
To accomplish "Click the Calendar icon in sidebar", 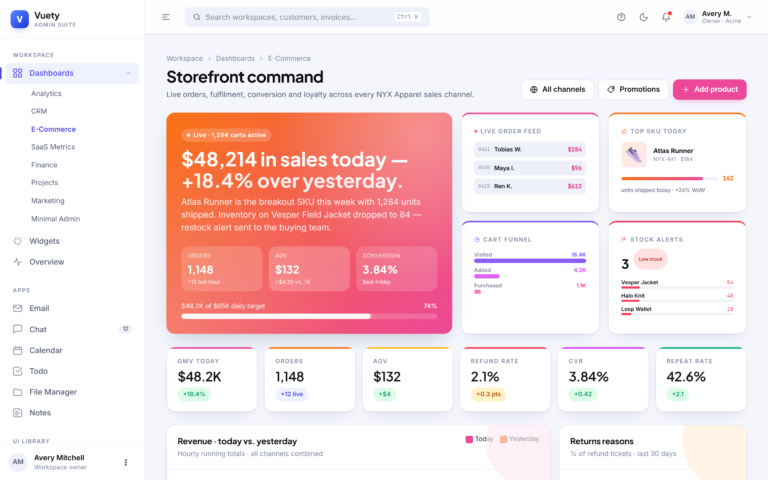I will pos(18,350).
